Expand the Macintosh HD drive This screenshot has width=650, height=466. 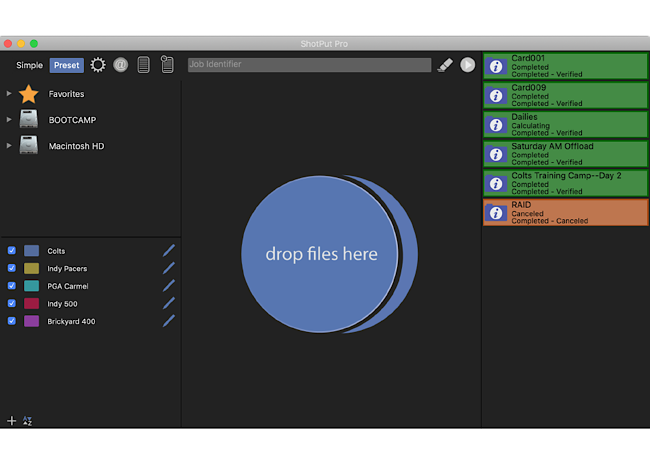click(9, 146)
